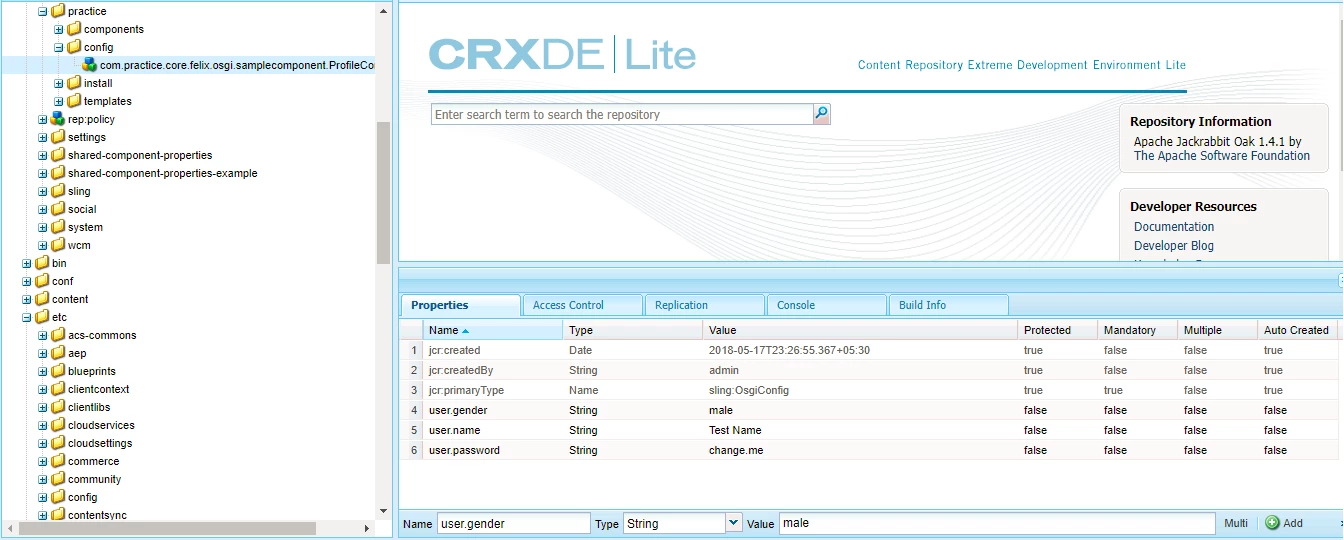Screen dimensions: 1344x540
Task: Click the templates folder icon
Action: pos(74,101)
